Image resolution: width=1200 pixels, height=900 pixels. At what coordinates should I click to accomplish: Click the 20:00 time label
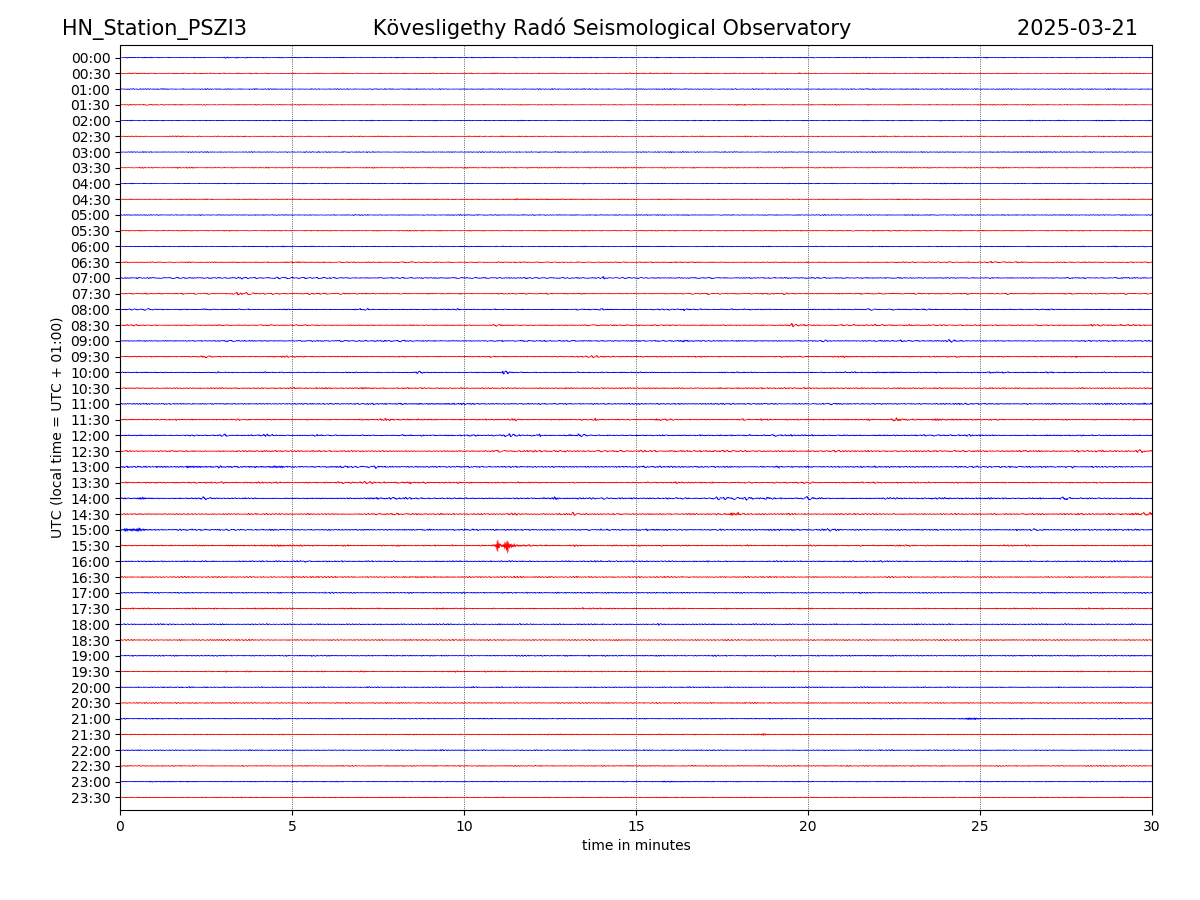point(90,688)
